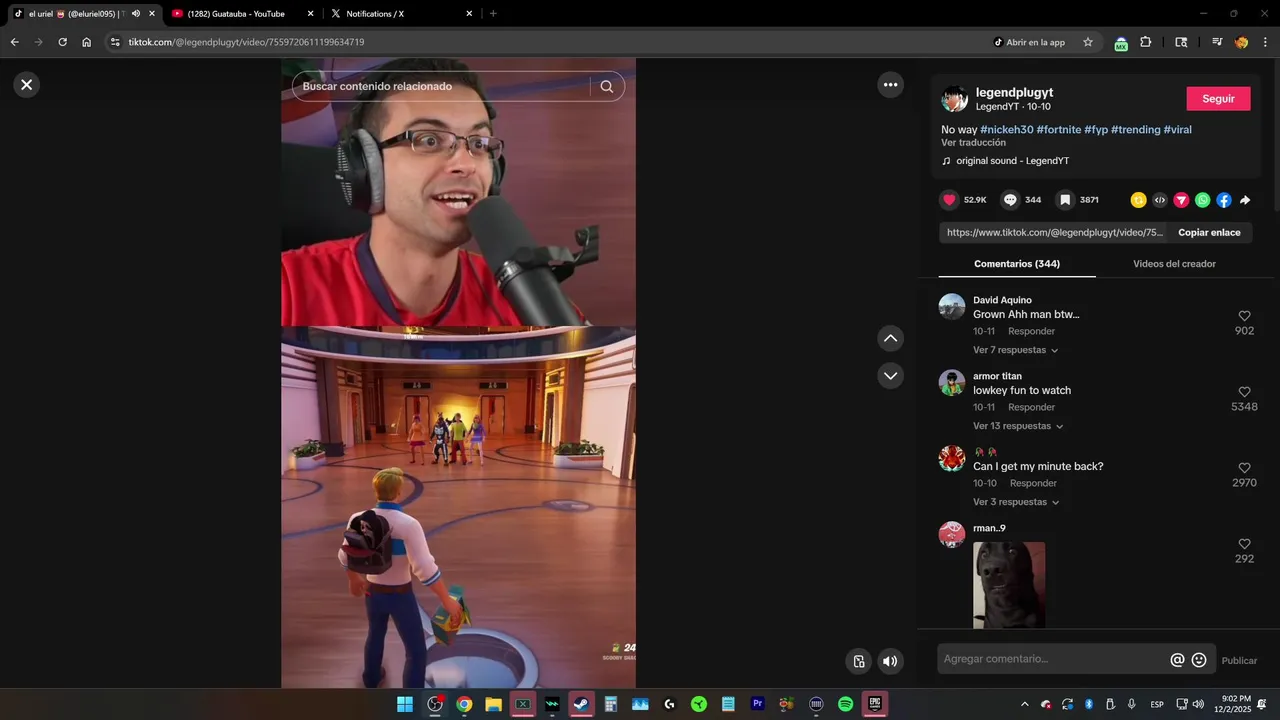Open the #fyp hashtag link
The height and width of the screenshot is (720, 1280).
(x=1096, y=130)
